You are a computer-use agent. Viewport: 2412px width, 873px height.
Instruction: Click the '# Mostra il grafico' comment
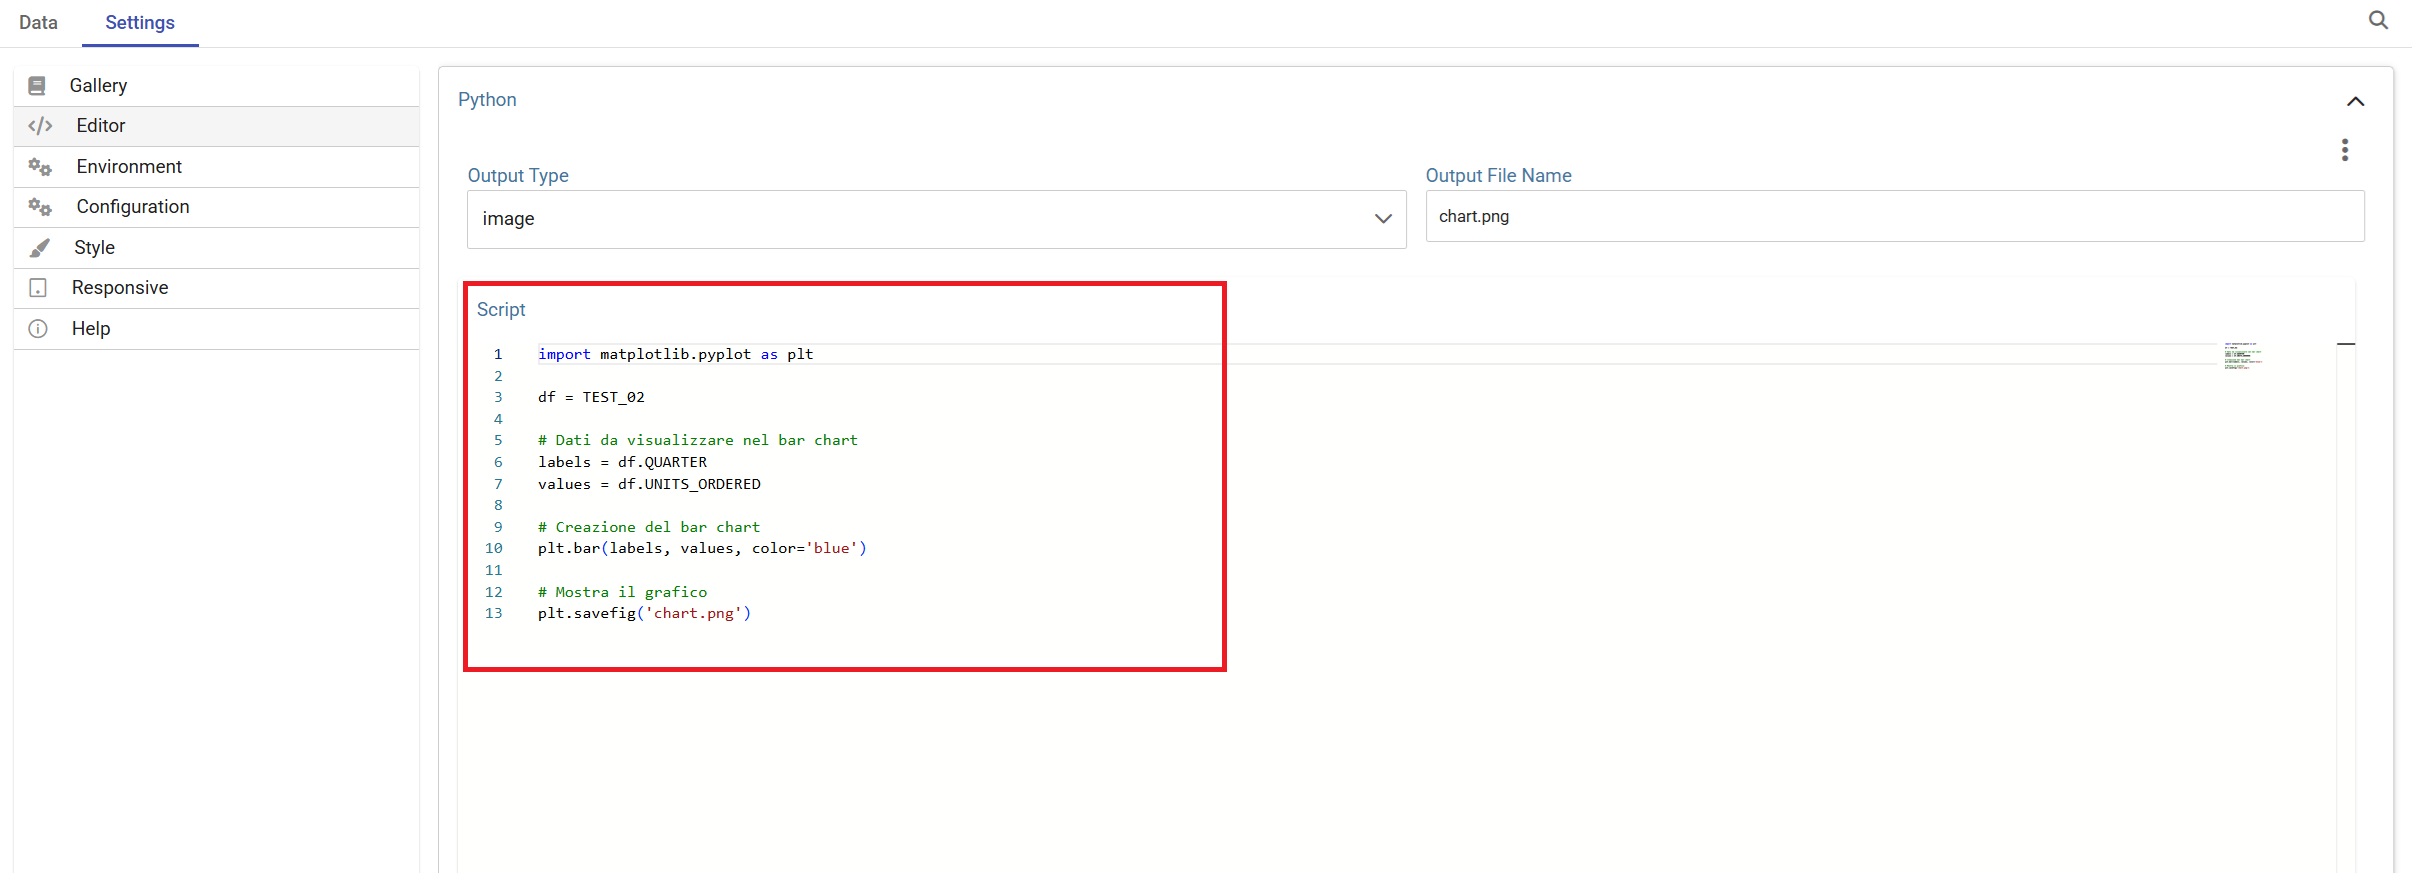click(622, 592)
